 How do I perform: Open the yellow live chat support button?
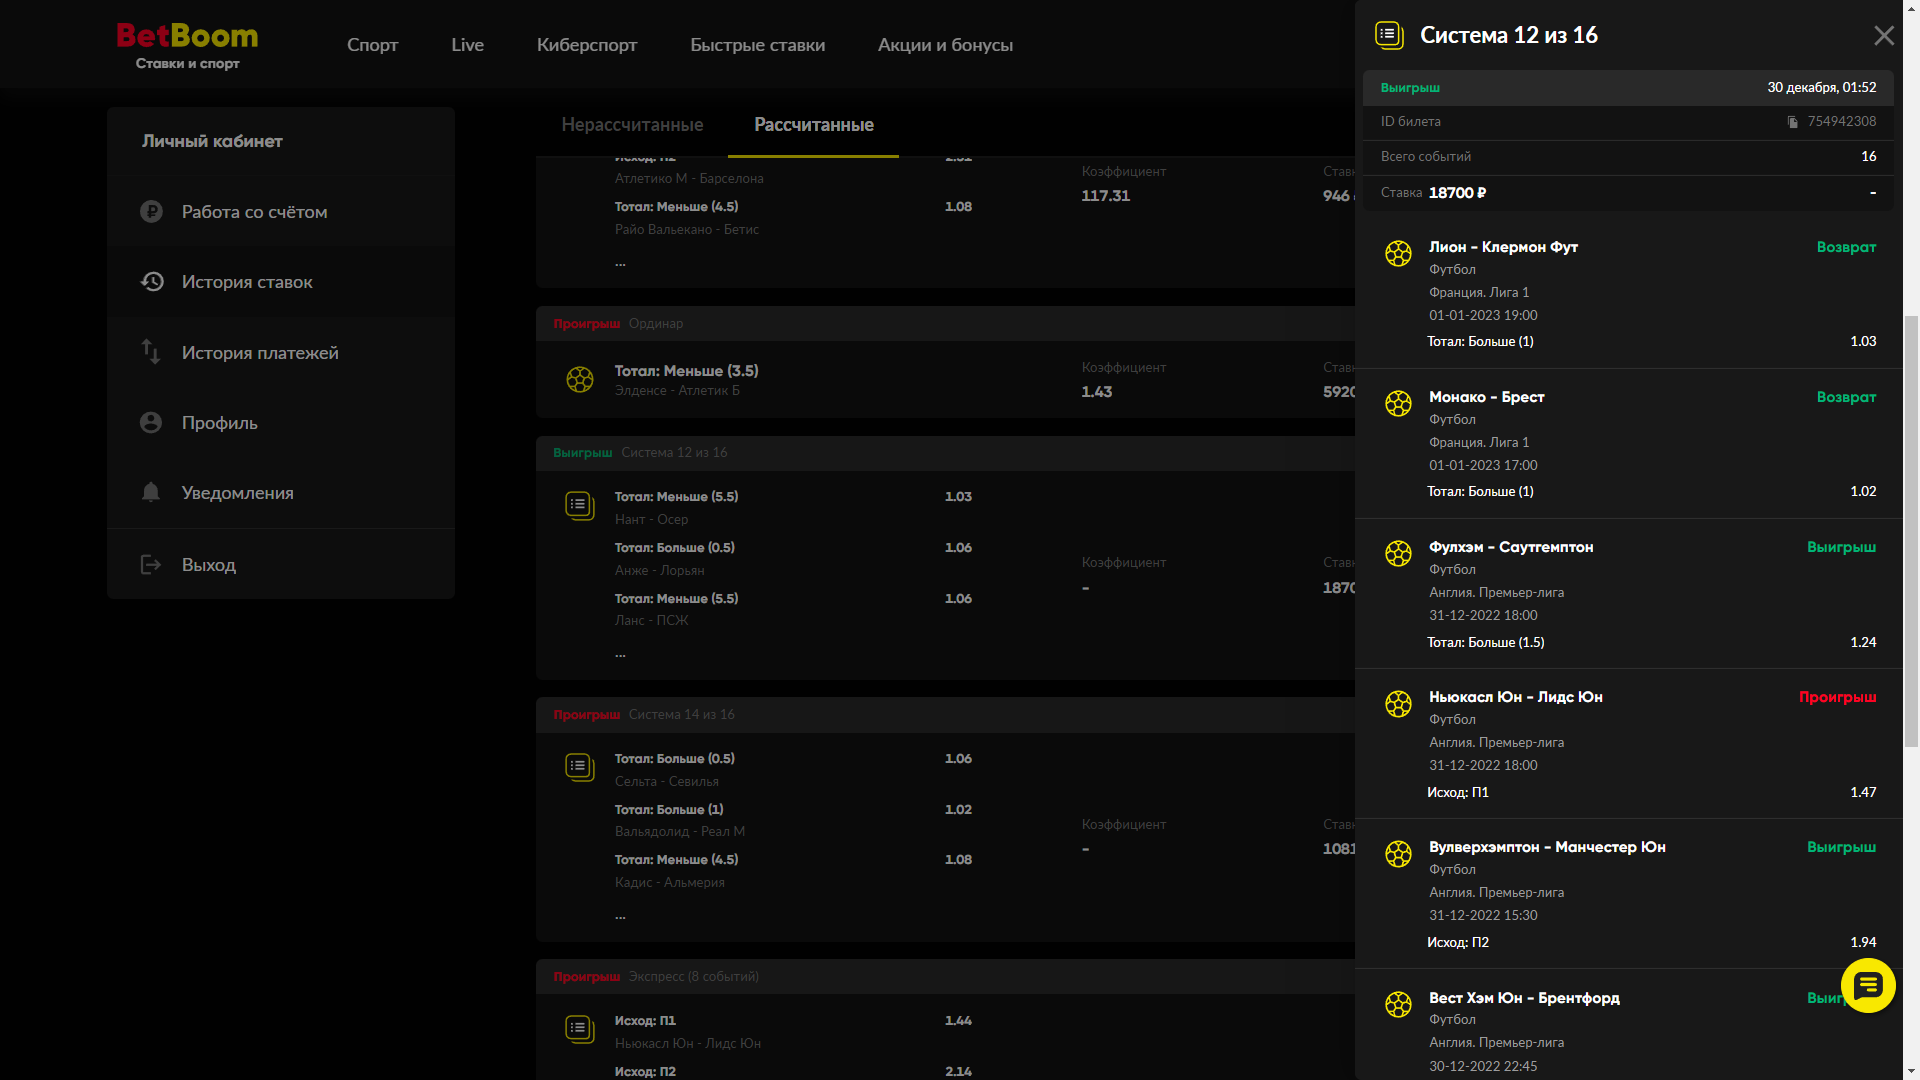pyautogui.click(x=1867, y=986)
